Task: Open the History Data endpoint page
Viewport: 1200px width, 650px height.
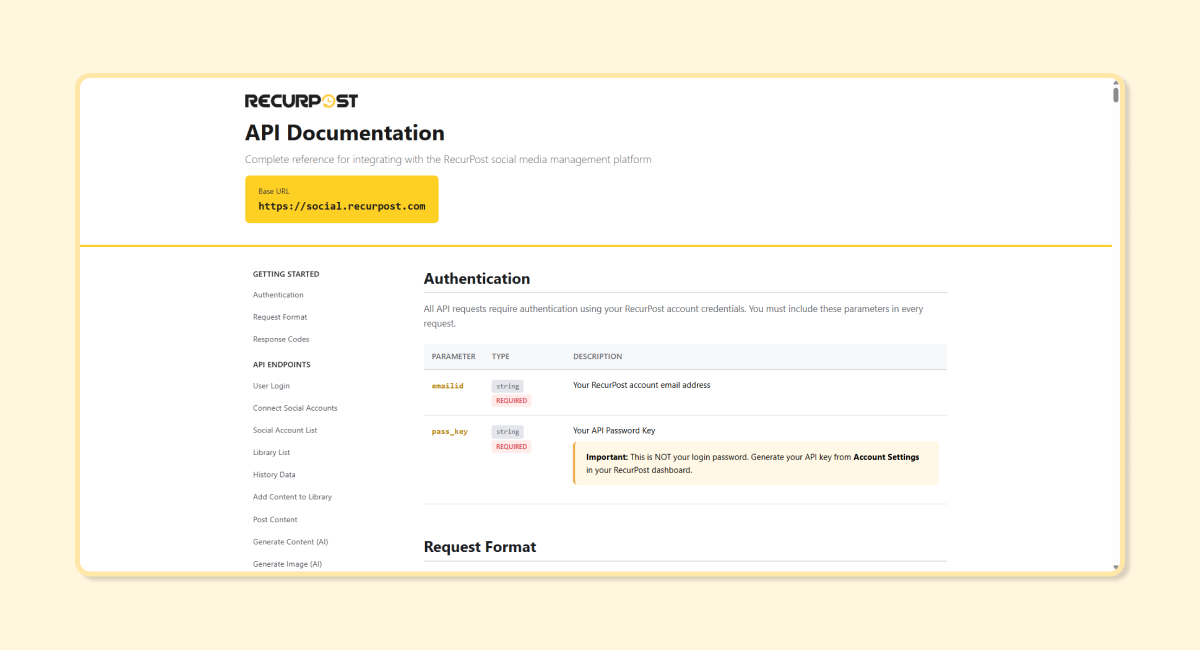Action: 272,474
